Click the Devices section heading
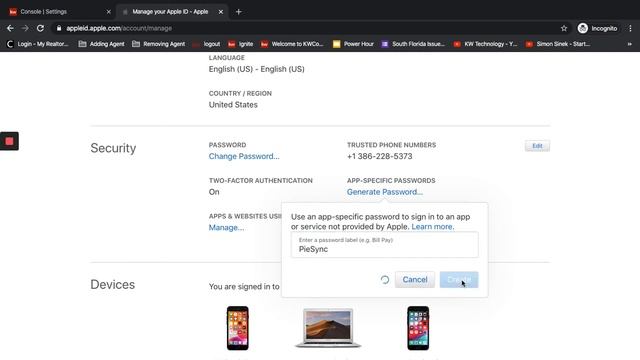This screenshot has height=360, width=640. click(113, 284)
